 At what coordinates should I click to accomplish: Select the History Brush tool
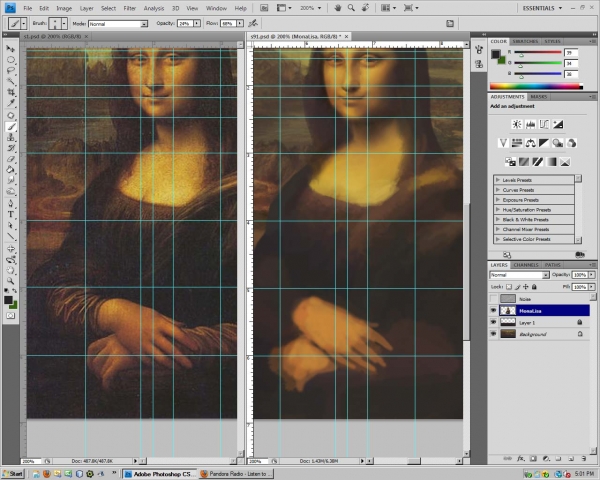10,148
